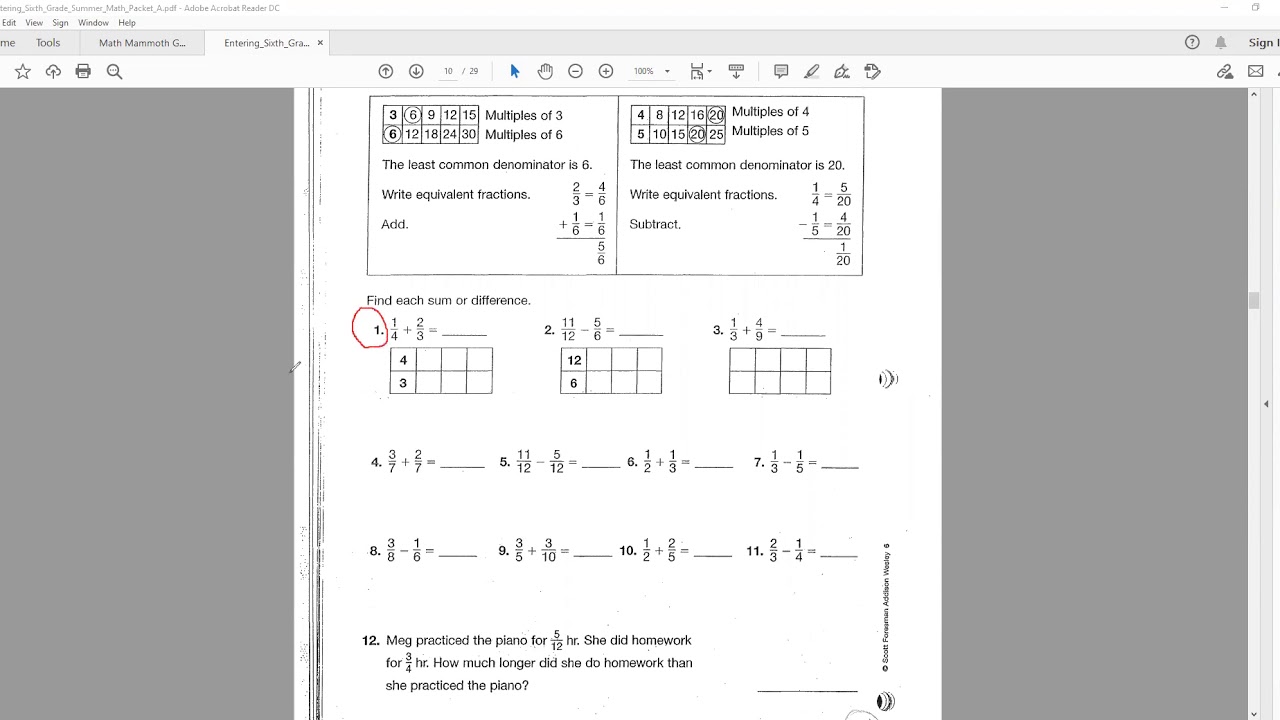Open the find text magnifier icon

[x=114, y=71]
